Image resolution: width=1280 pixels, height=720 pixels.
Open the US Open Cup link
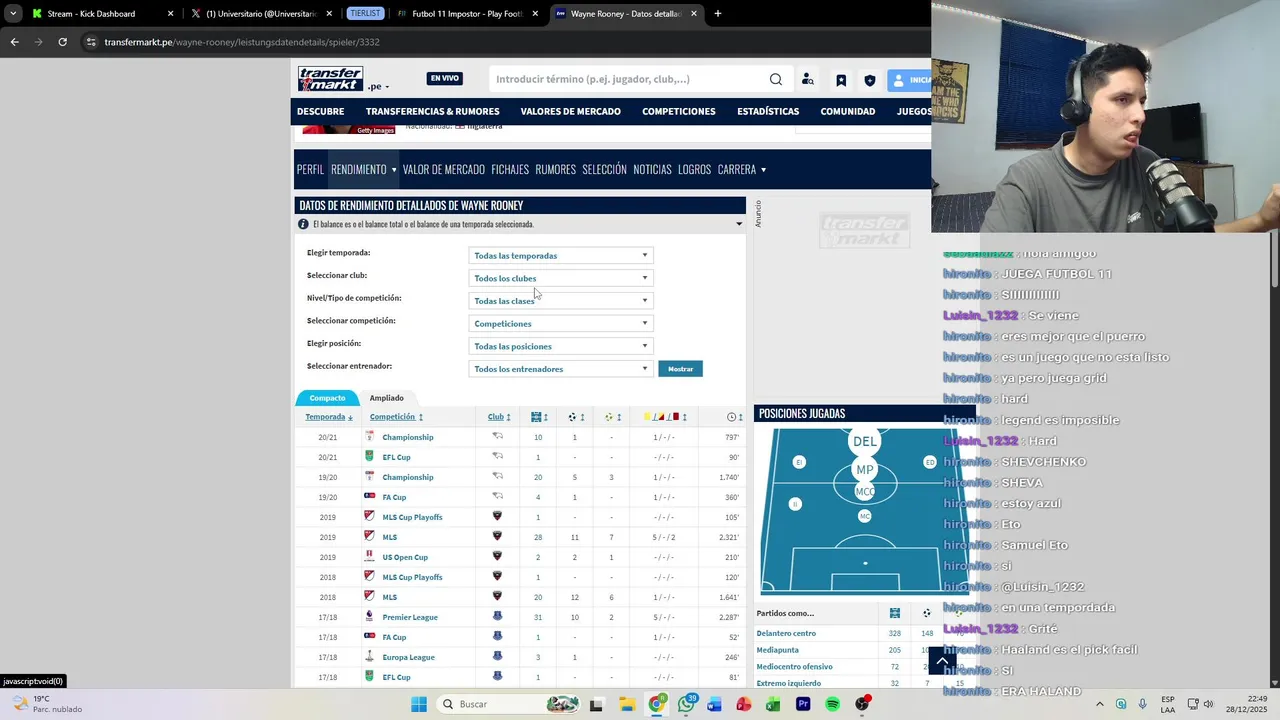pyautogui.click(x=405, y=557)
